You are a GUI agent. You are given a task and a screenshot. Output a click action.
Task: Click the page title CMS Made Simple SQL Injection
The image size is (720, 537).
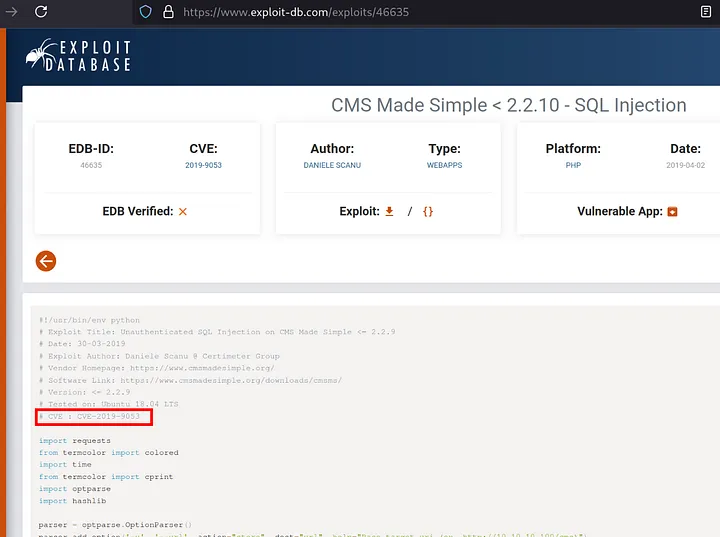[x=509, y=105]
